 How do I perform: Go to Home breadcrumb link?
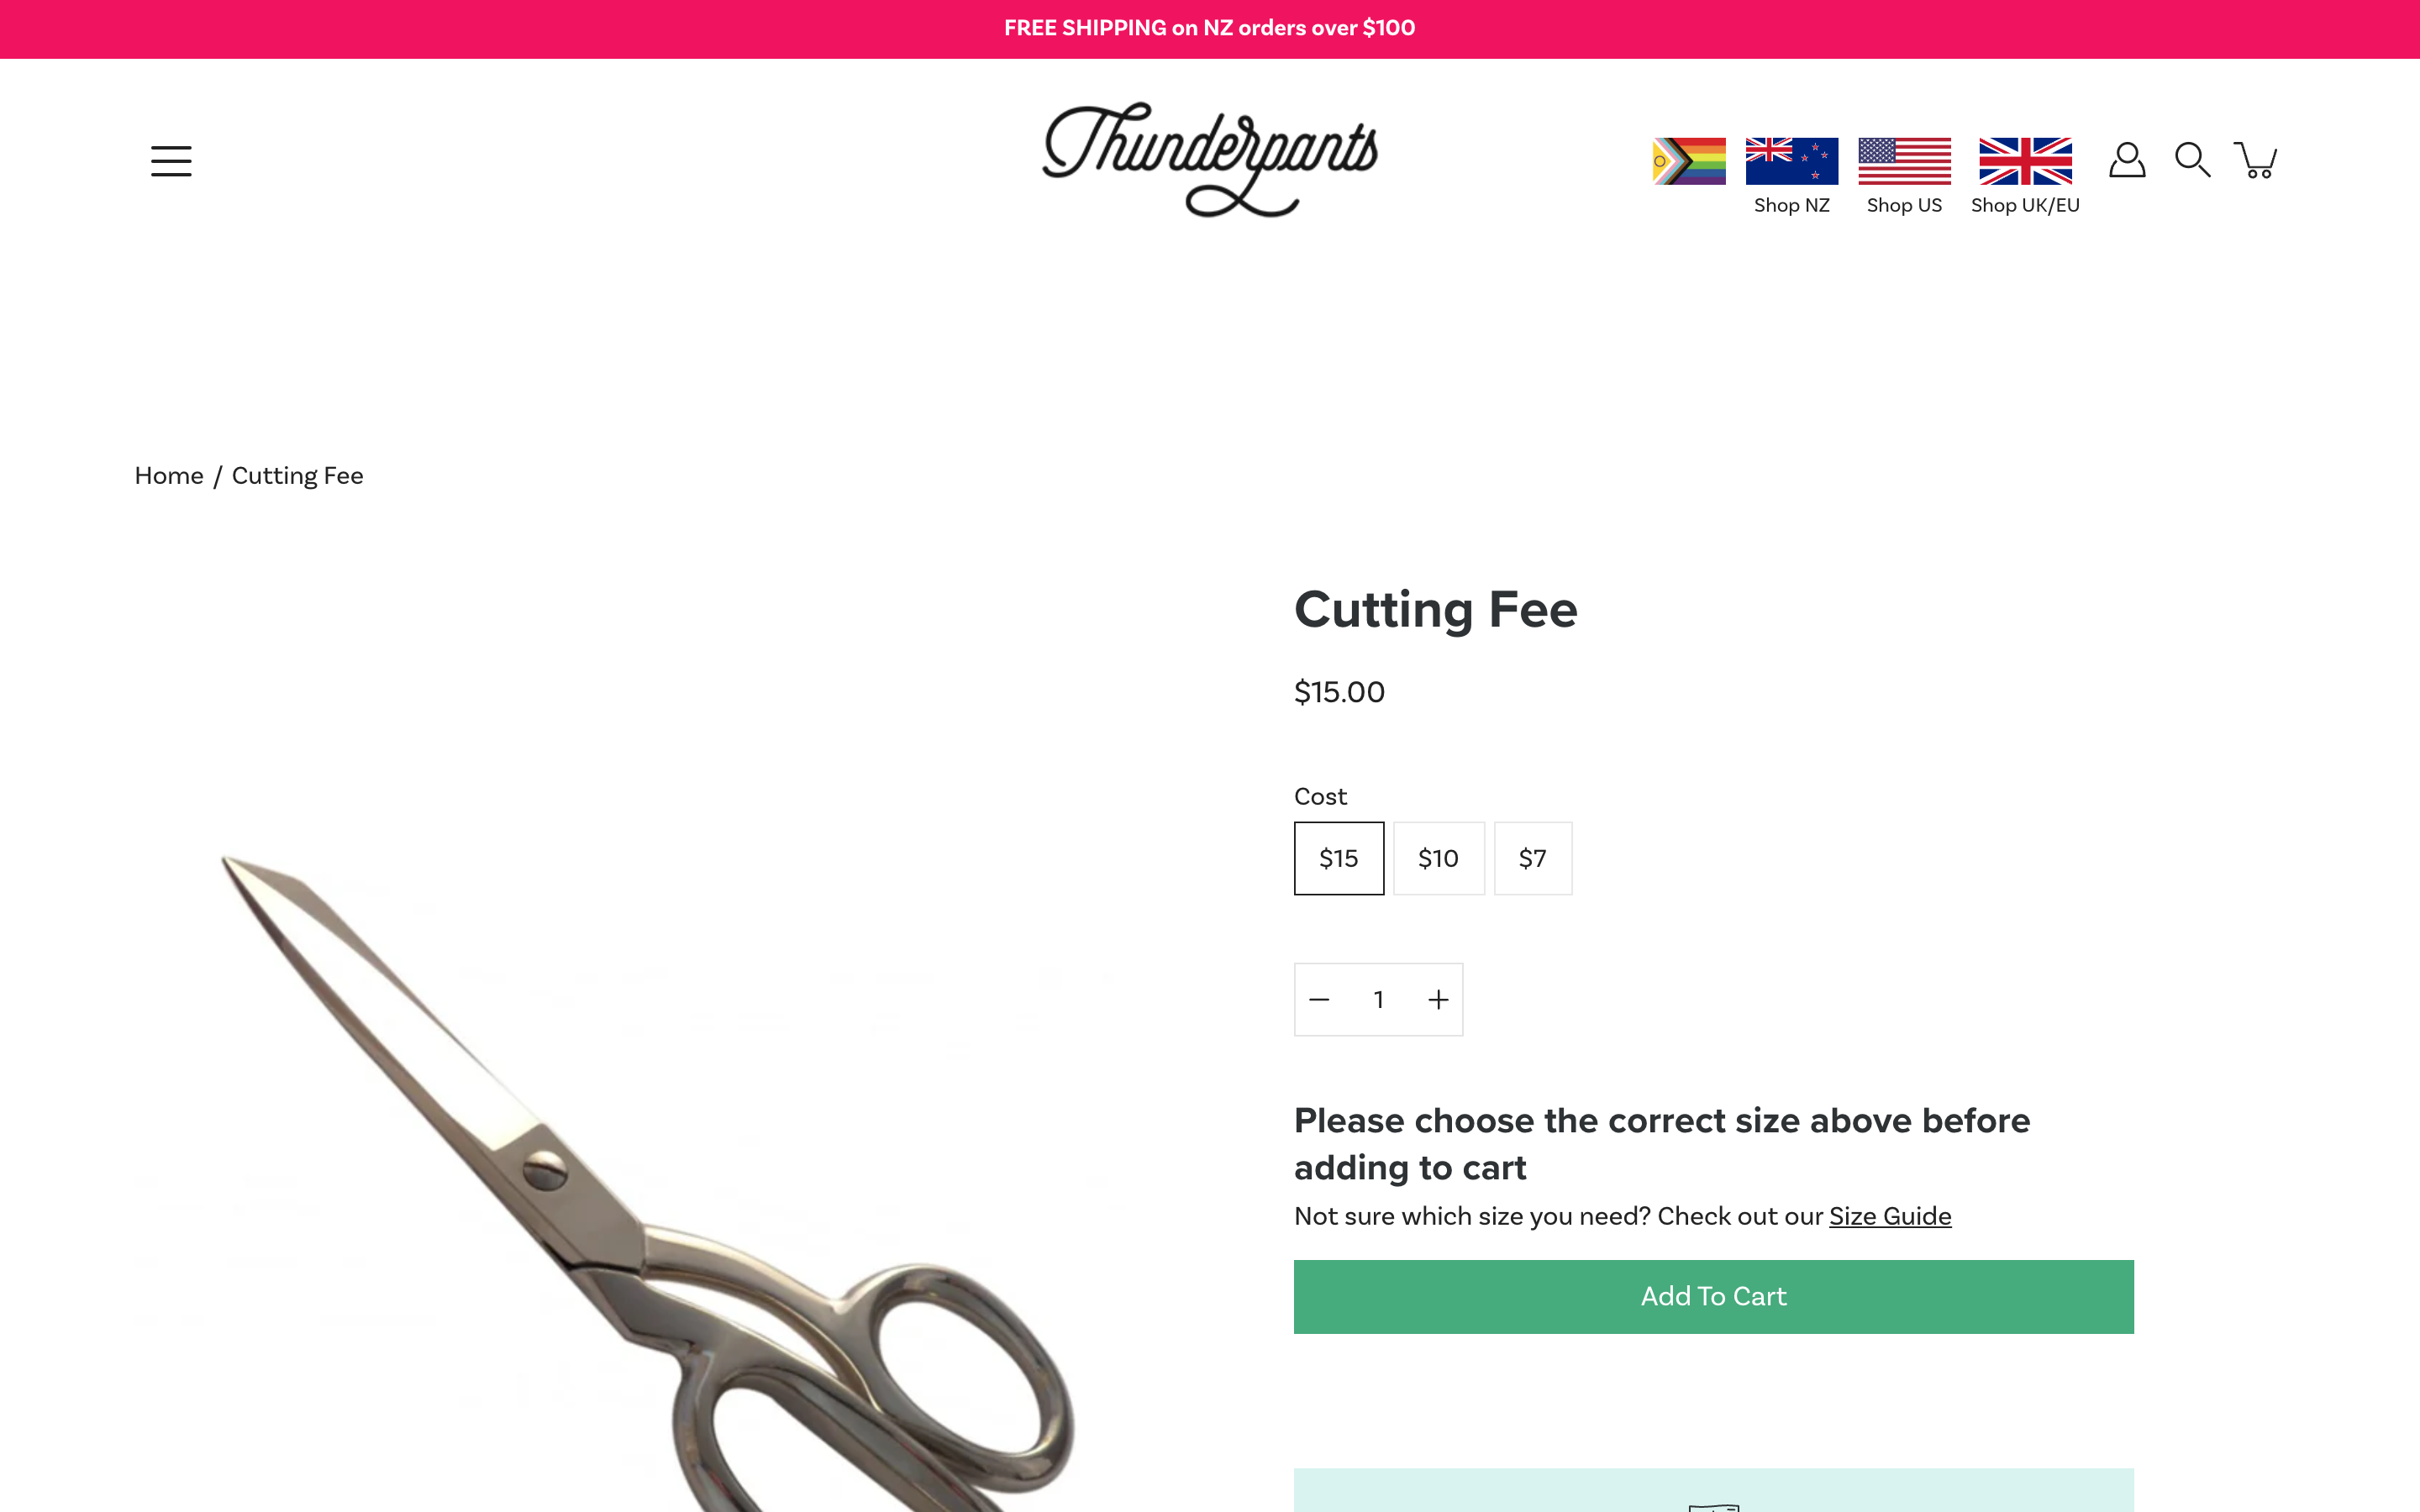[169, 475]
